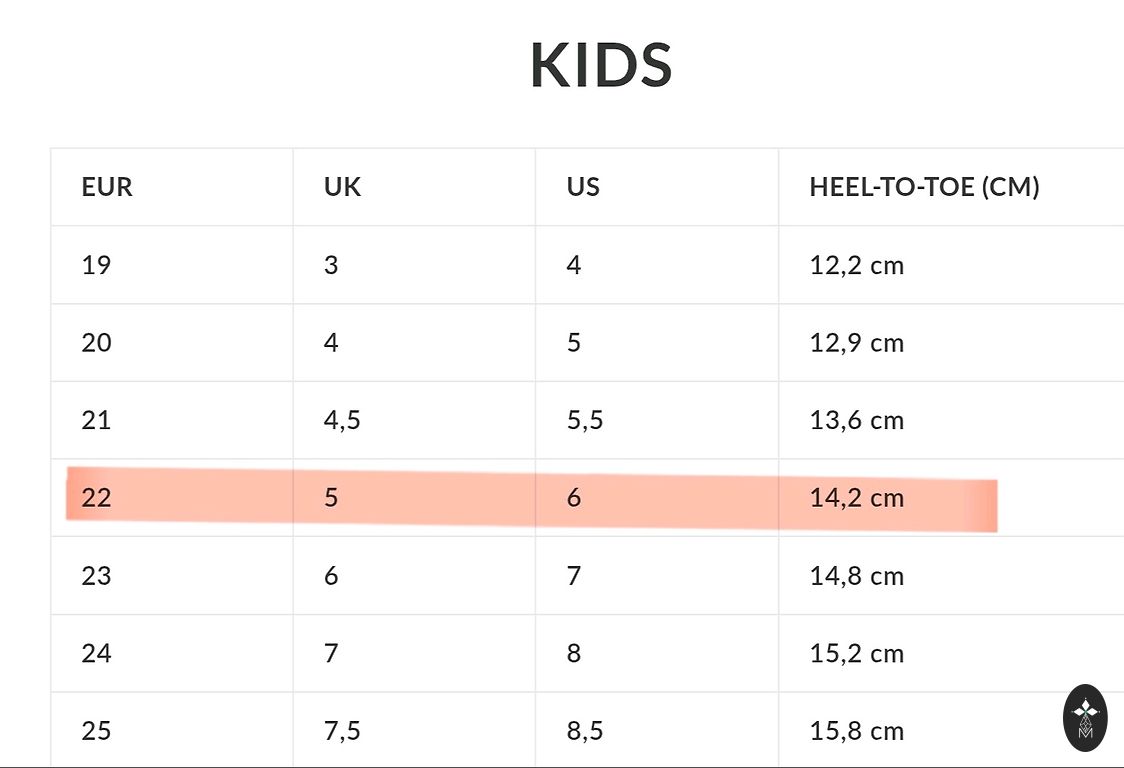Click US size 5,5 cell

(x=584, y=421)
